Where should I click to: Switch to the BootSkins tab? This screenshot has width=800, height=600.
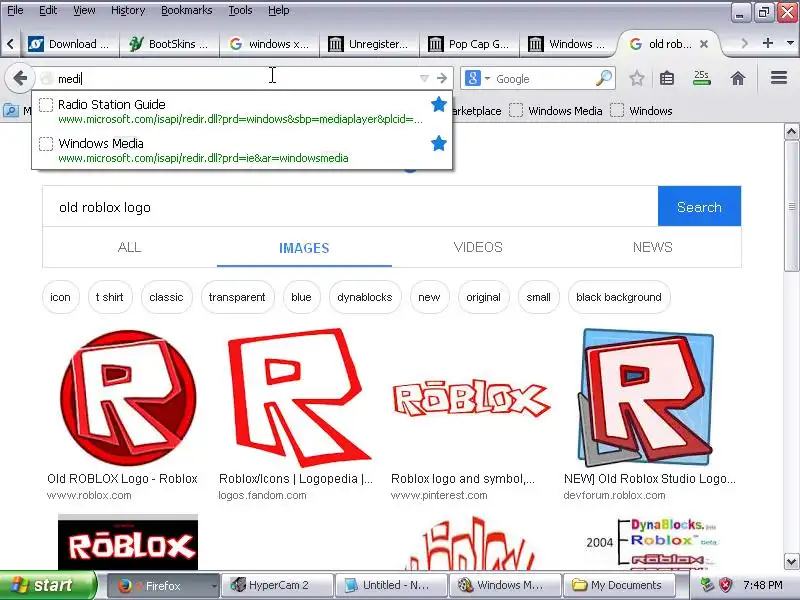(169, 44)
